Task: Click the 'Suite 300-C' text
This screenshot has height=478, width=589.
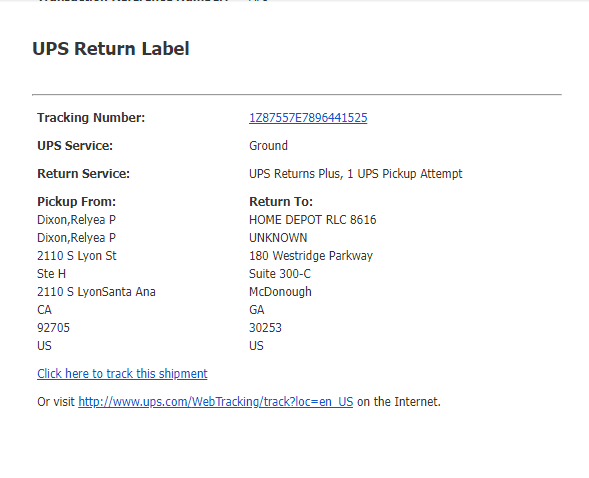Action: click(x=280, y=274)
